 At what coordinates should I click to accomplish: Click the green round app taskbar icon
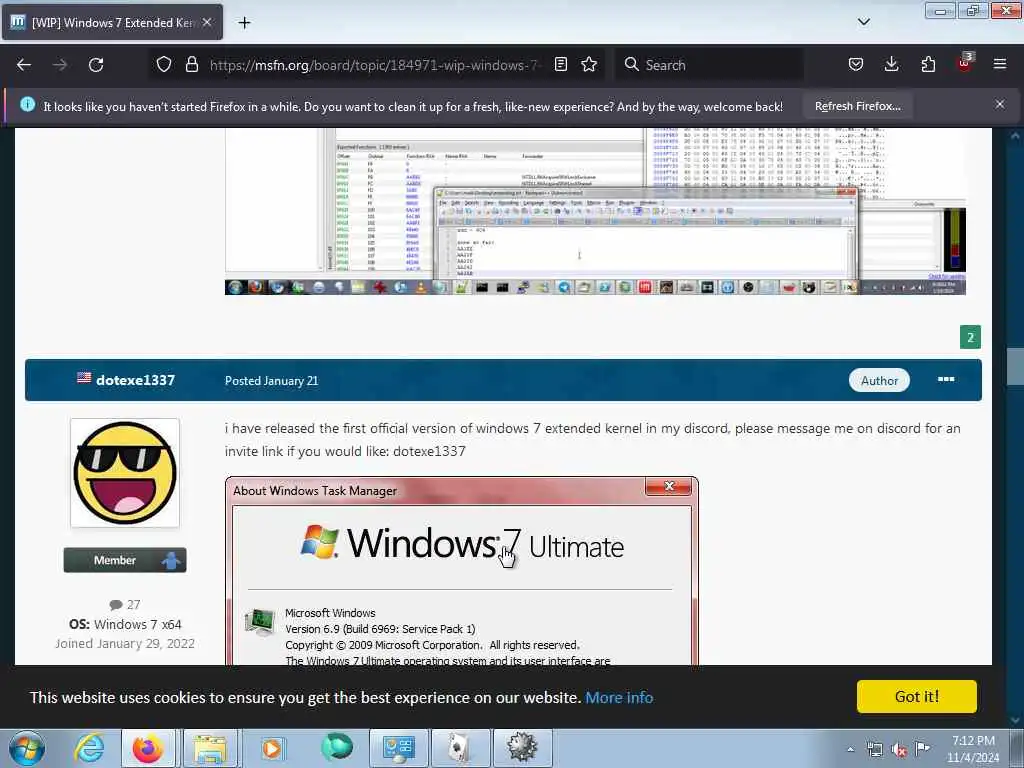click(x=337, y=746)
